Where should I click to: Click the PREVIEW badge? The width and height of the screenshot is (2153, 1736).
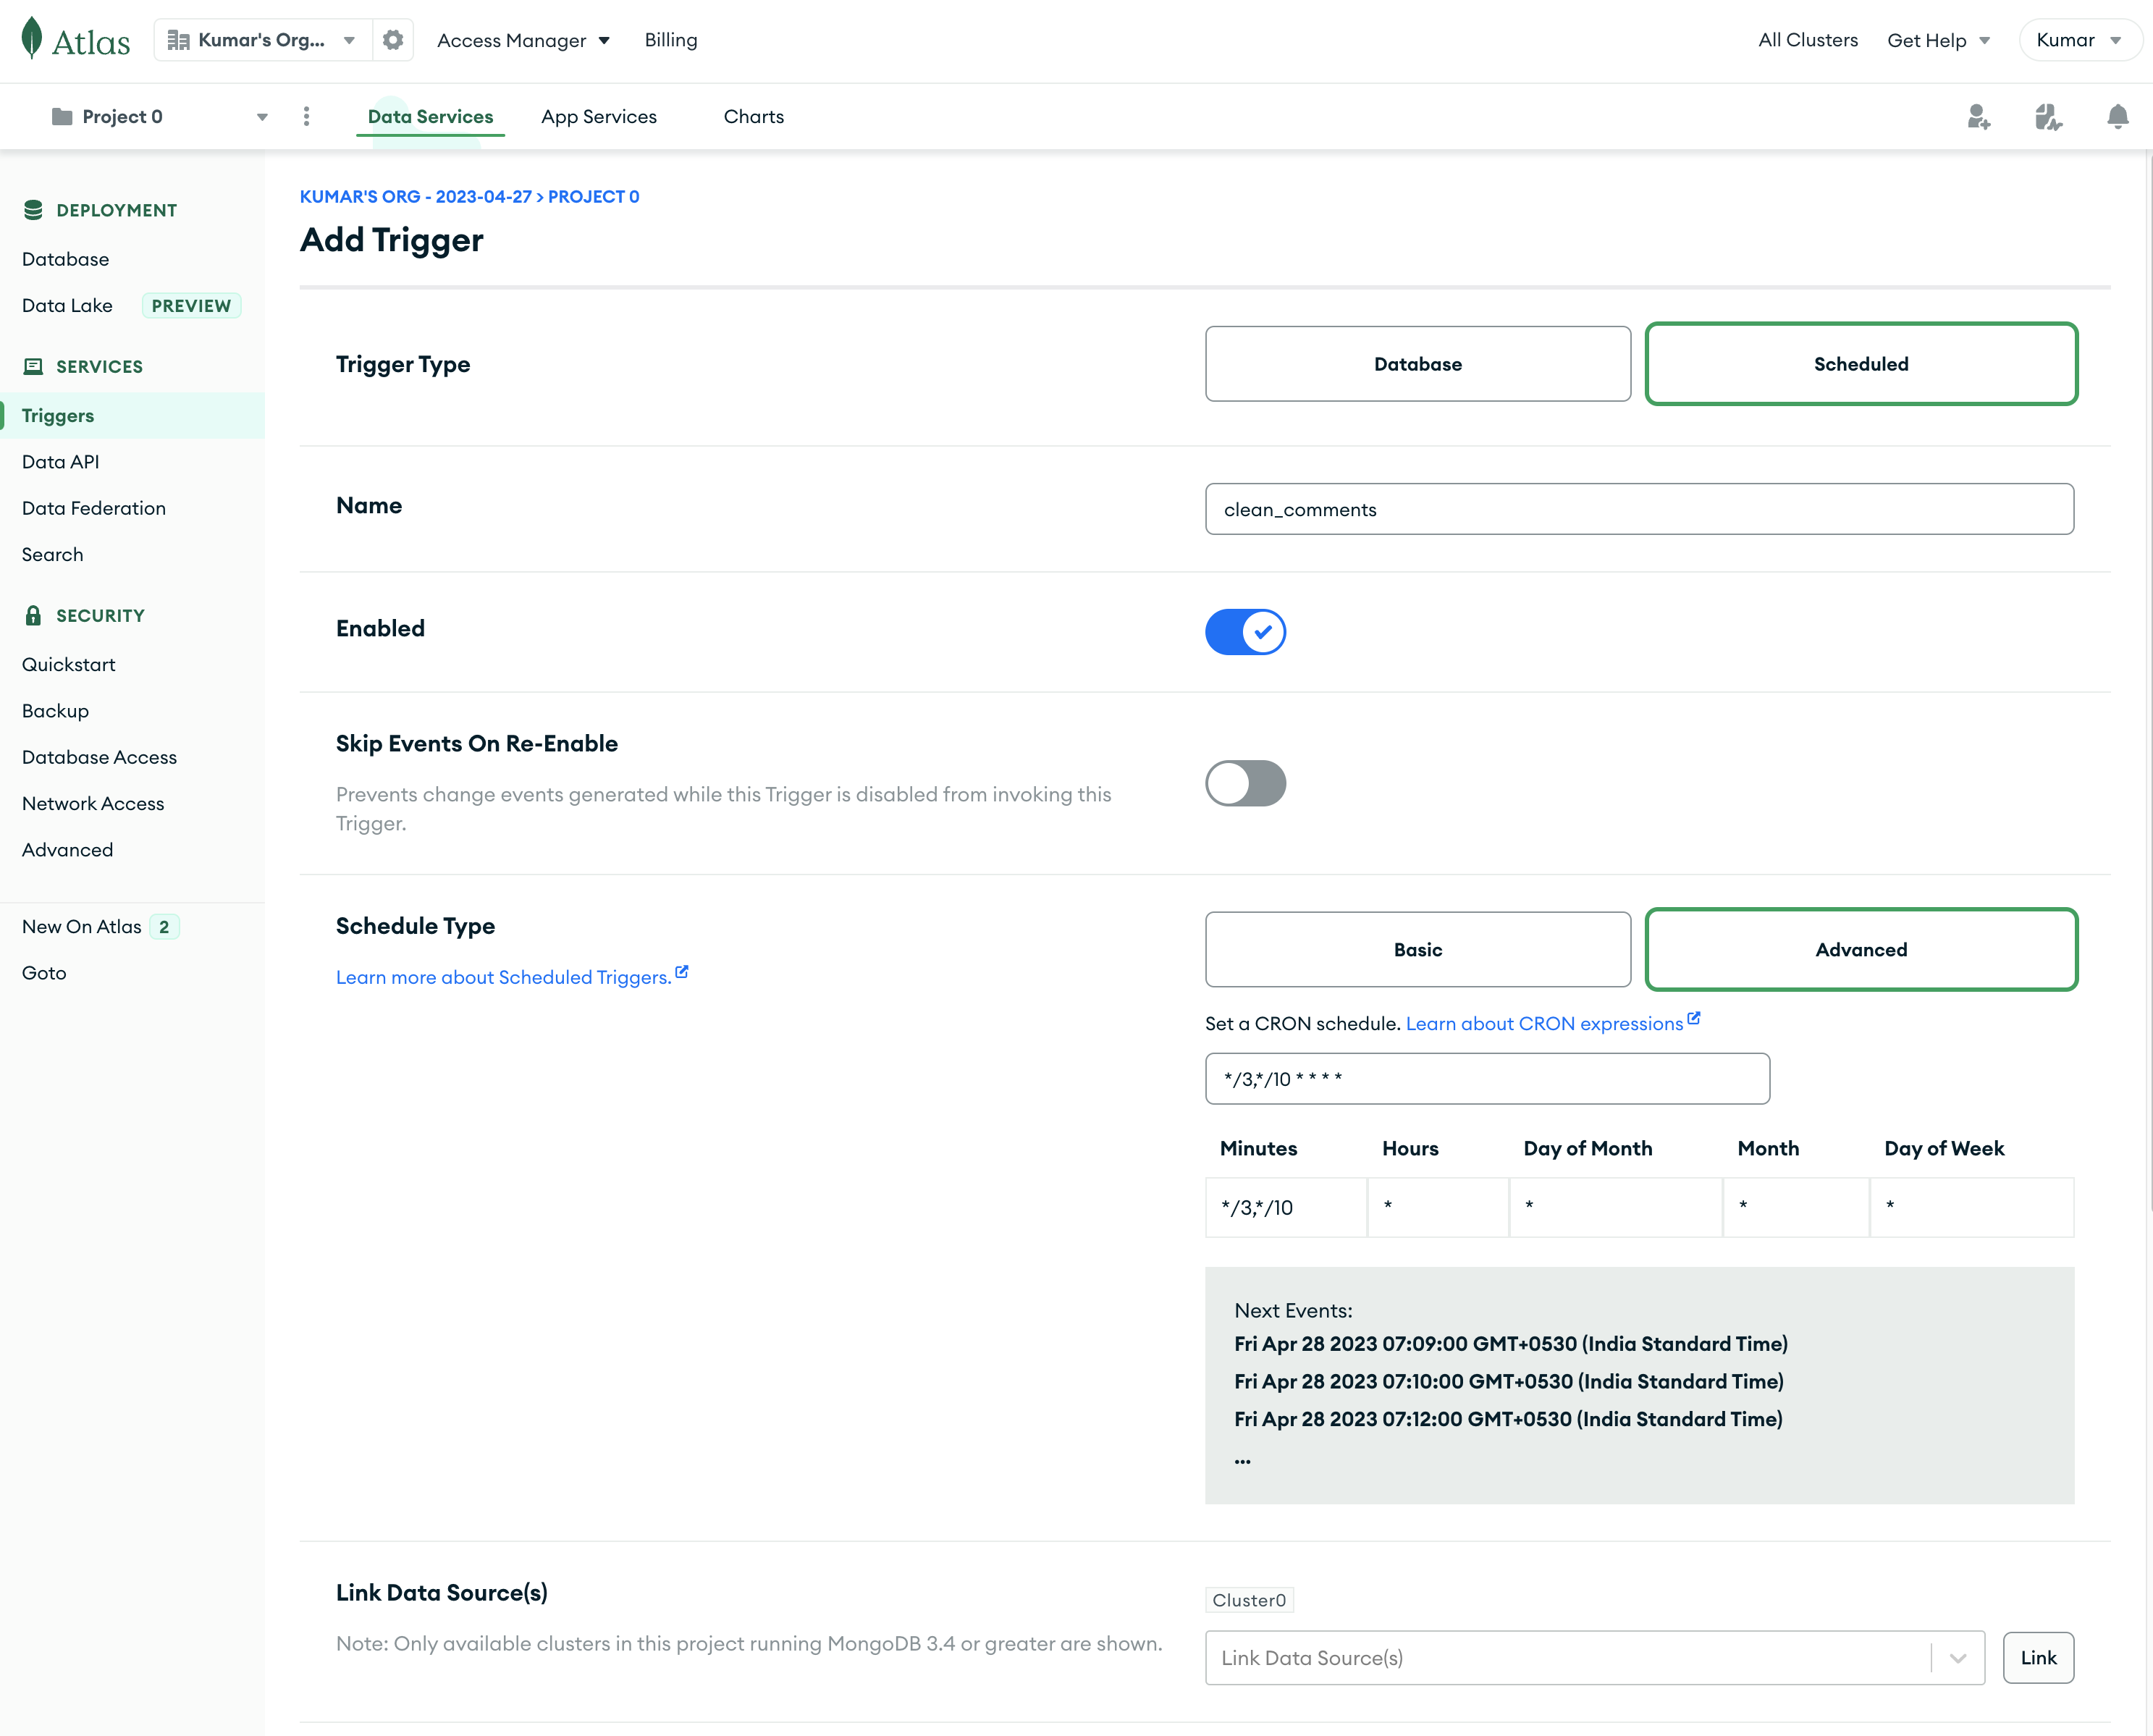point(191,306)
